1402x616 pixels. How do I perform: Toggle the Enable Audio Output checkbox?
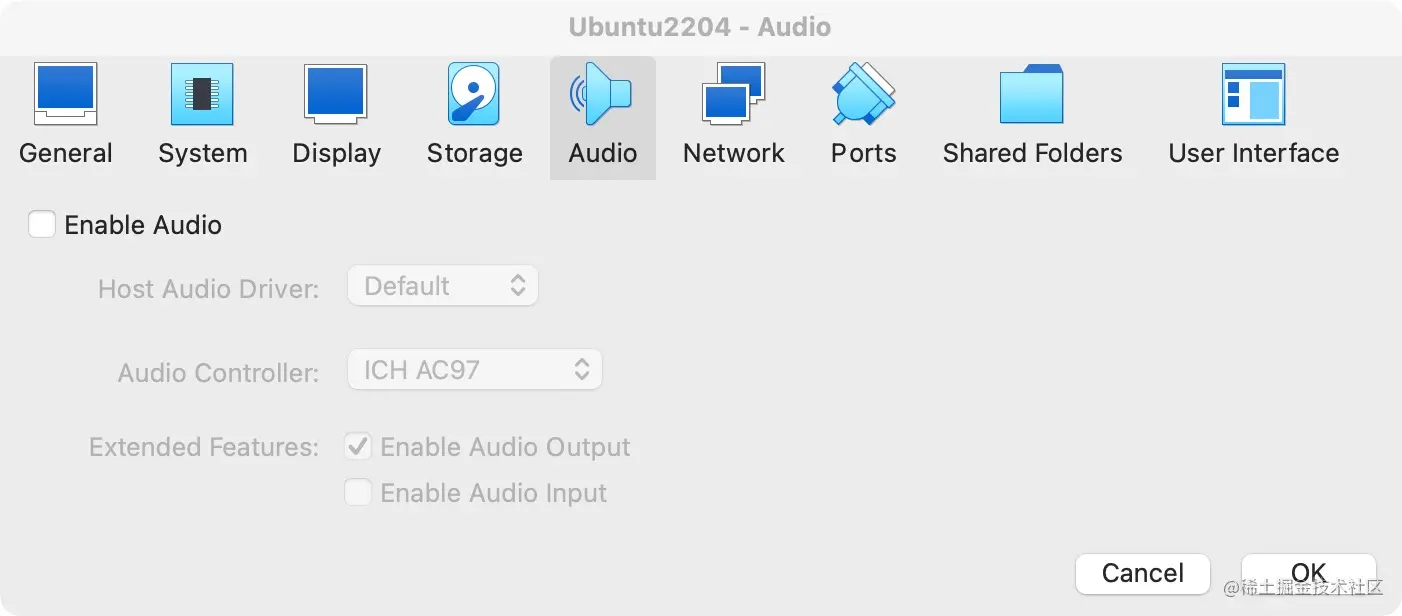358,447
